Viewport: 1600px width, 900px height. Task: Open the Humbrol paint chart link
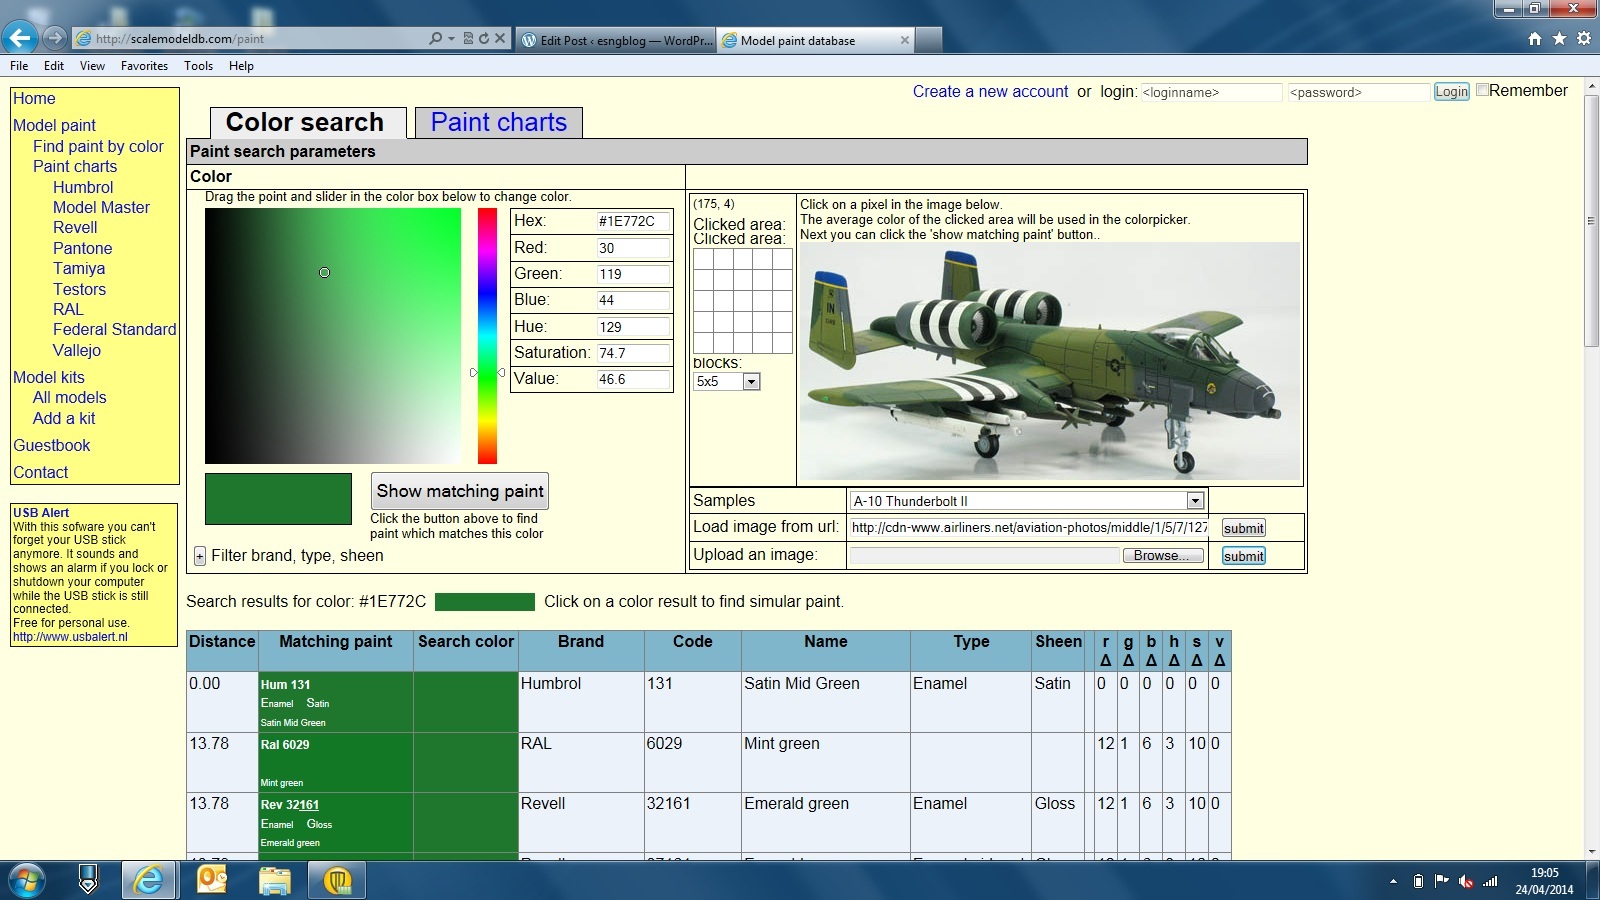coord(83,187)
